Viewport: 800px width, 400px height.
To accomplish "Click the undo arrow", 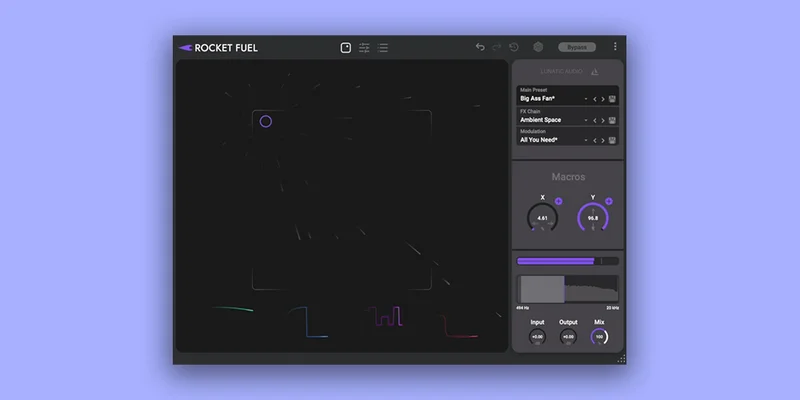I will click(480, 47).
